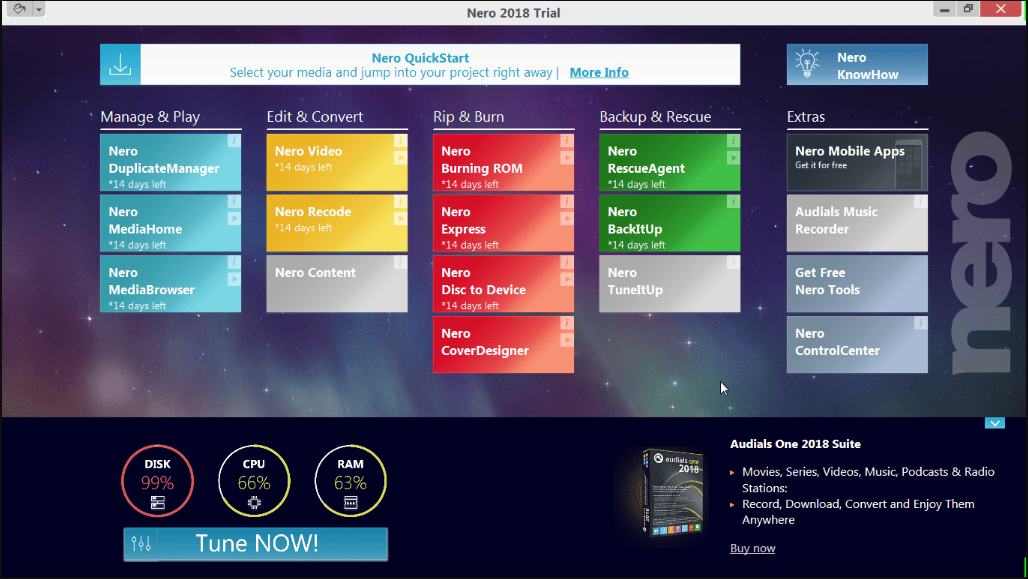Click info icon on Nero Burning ROM tile
Screen dimensions: 1028x579
point(567,140)
